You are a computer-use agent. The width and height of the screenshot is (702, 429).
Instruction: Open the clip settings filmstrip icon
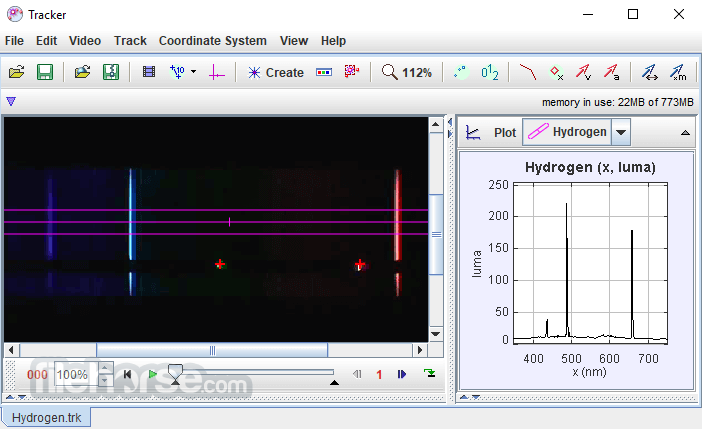(x=149, y=72)
